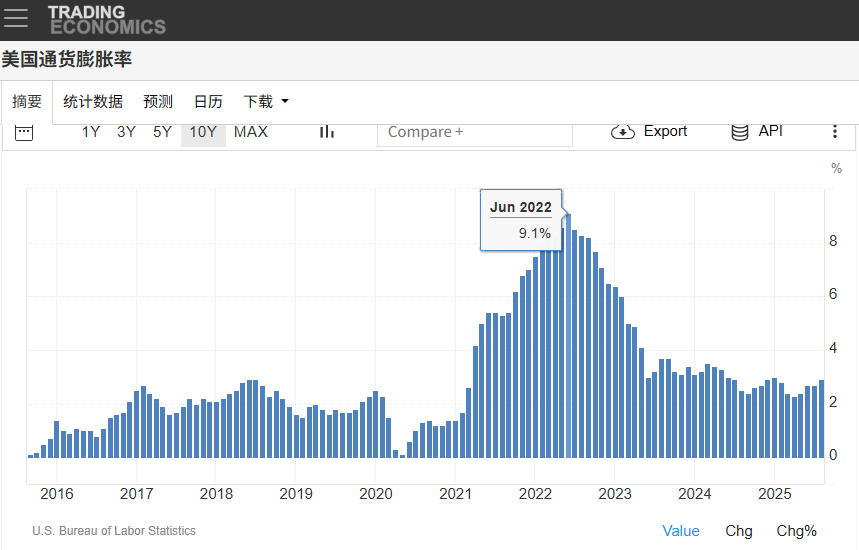
Task: Switch to the 统计数据 tab
Action: 93,102
